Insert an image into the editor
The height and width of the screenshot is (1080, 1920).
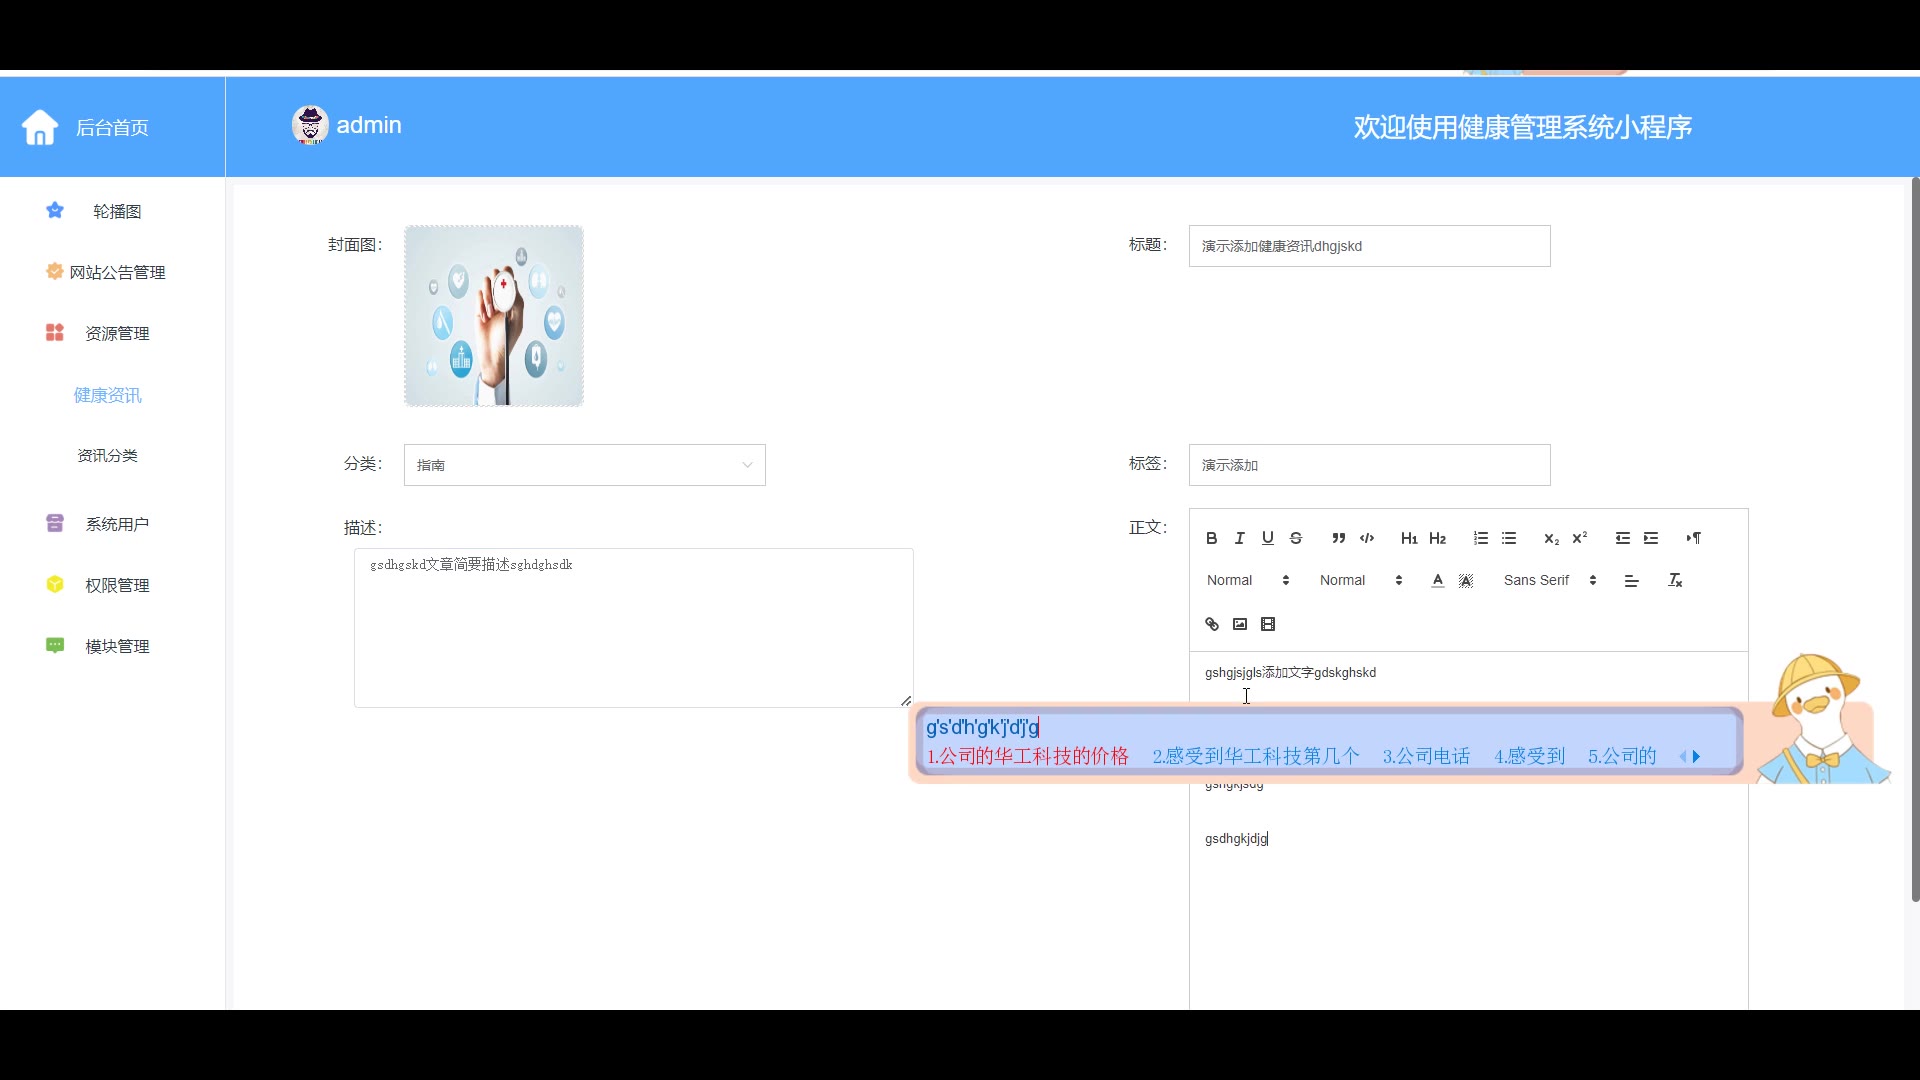point(1240,624)
